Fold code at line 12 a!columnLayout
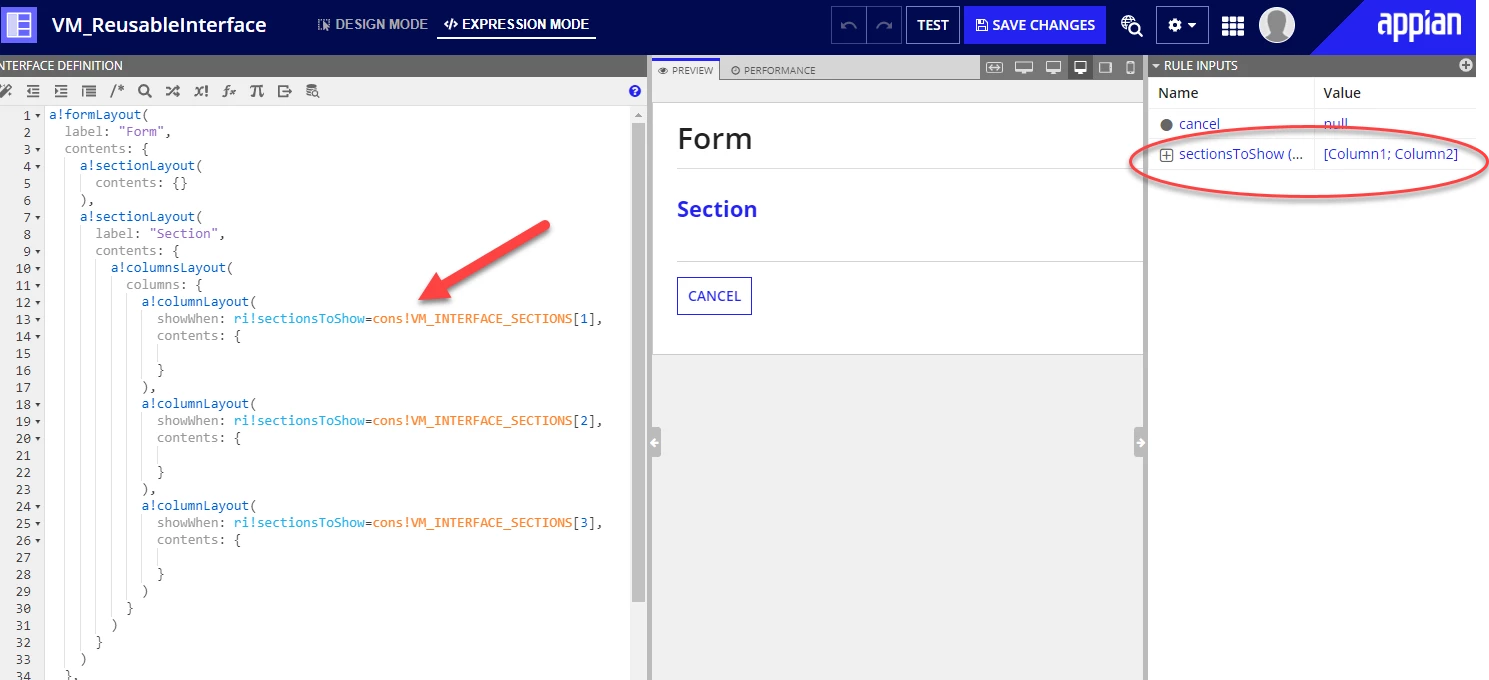 38,302
